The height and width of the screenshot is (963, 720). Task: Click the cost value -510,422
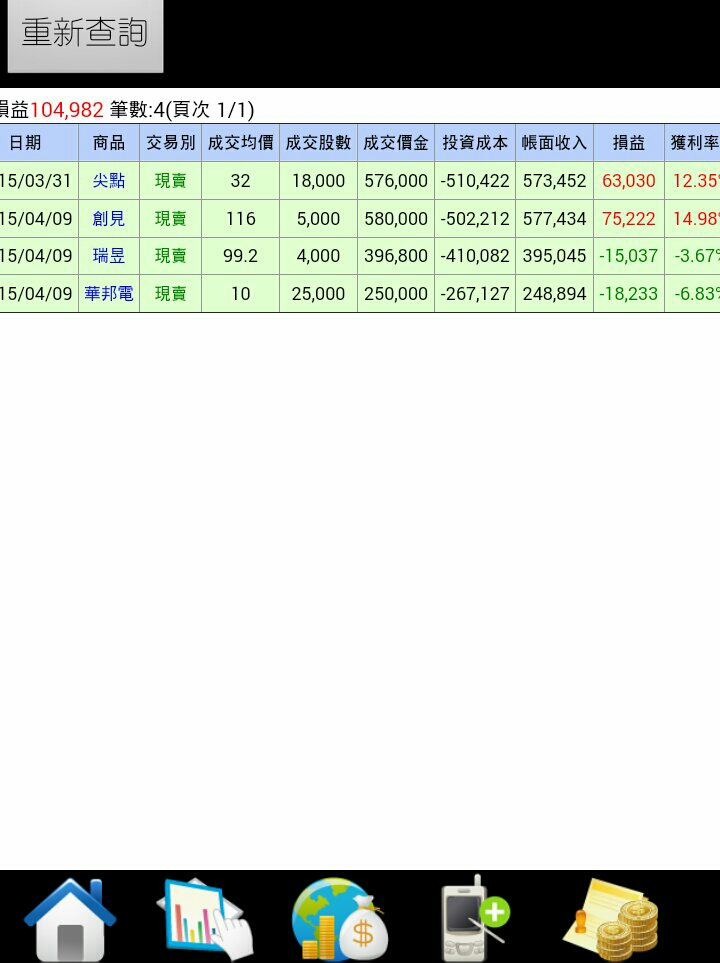[x=475, y=181]
